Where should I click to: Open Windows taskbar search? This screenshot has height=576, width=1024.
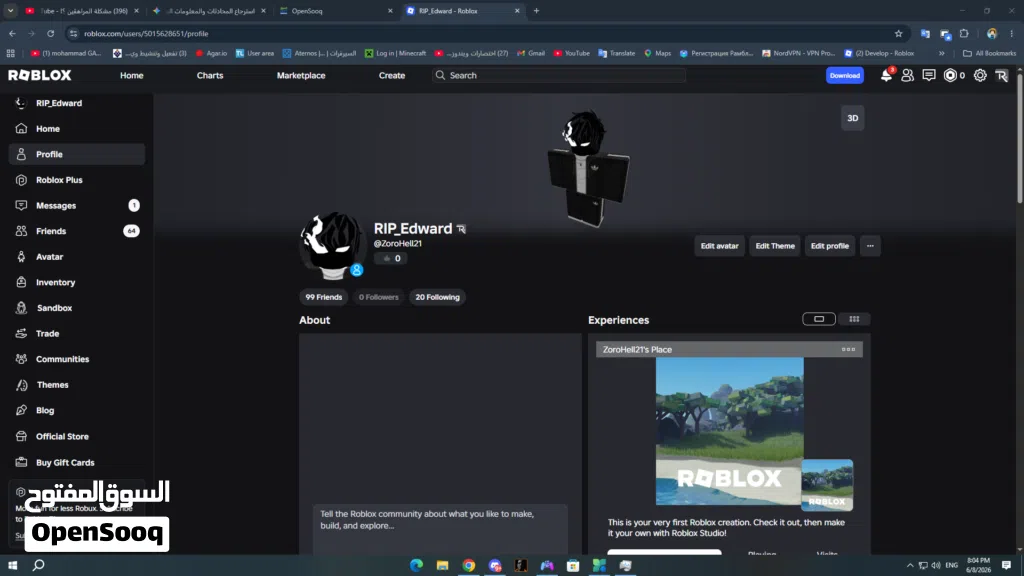tap(39, 566)
